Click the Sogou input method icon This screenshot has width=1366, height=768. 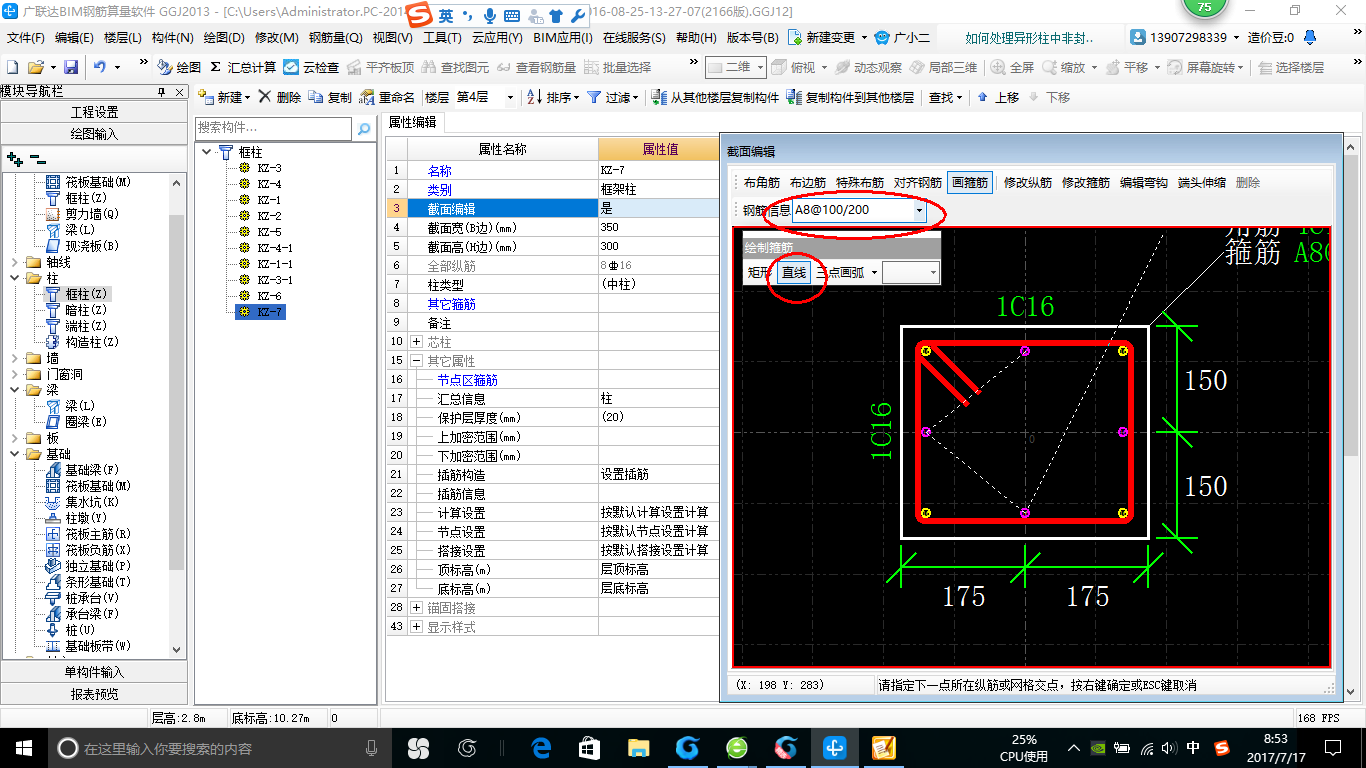point(421,16)
